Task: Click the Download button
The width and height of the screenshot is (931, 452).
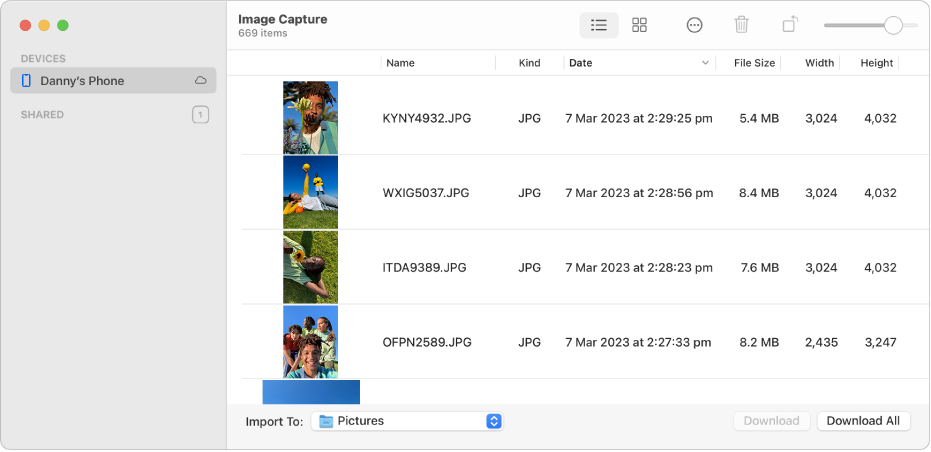Action: tap(772, 421)
